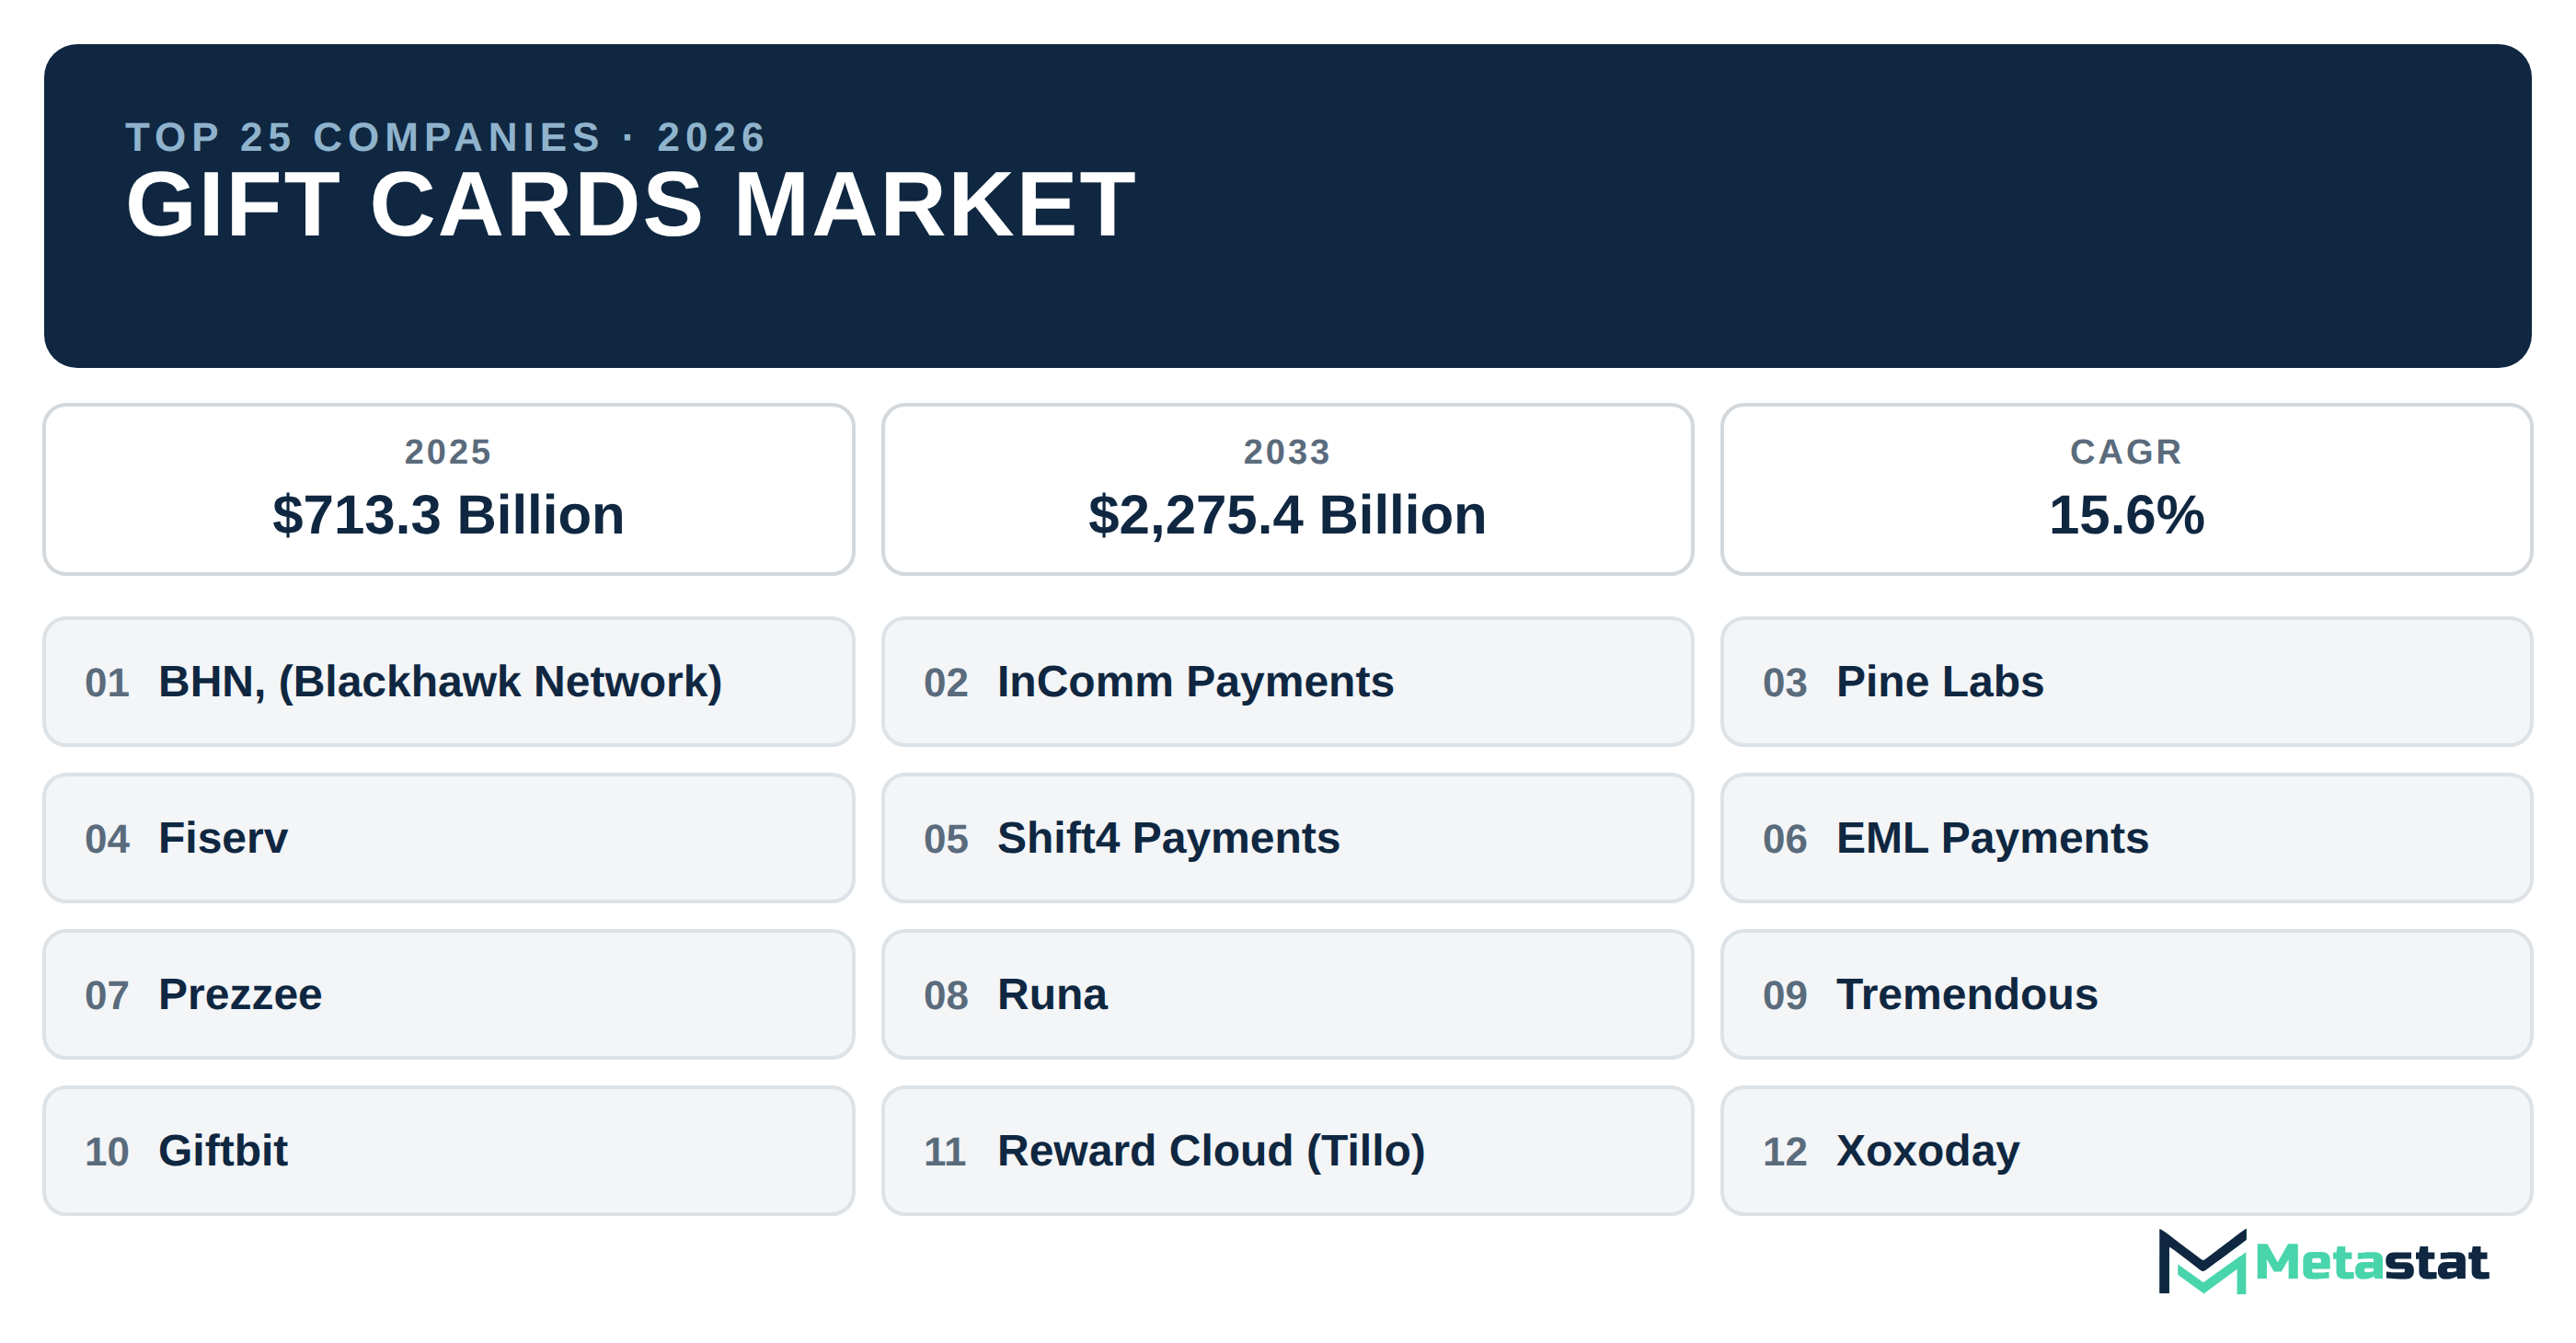Screen dimensions: 2576x1343
Task: Open the InComm Payments card
Action: tap(1288, 682)
